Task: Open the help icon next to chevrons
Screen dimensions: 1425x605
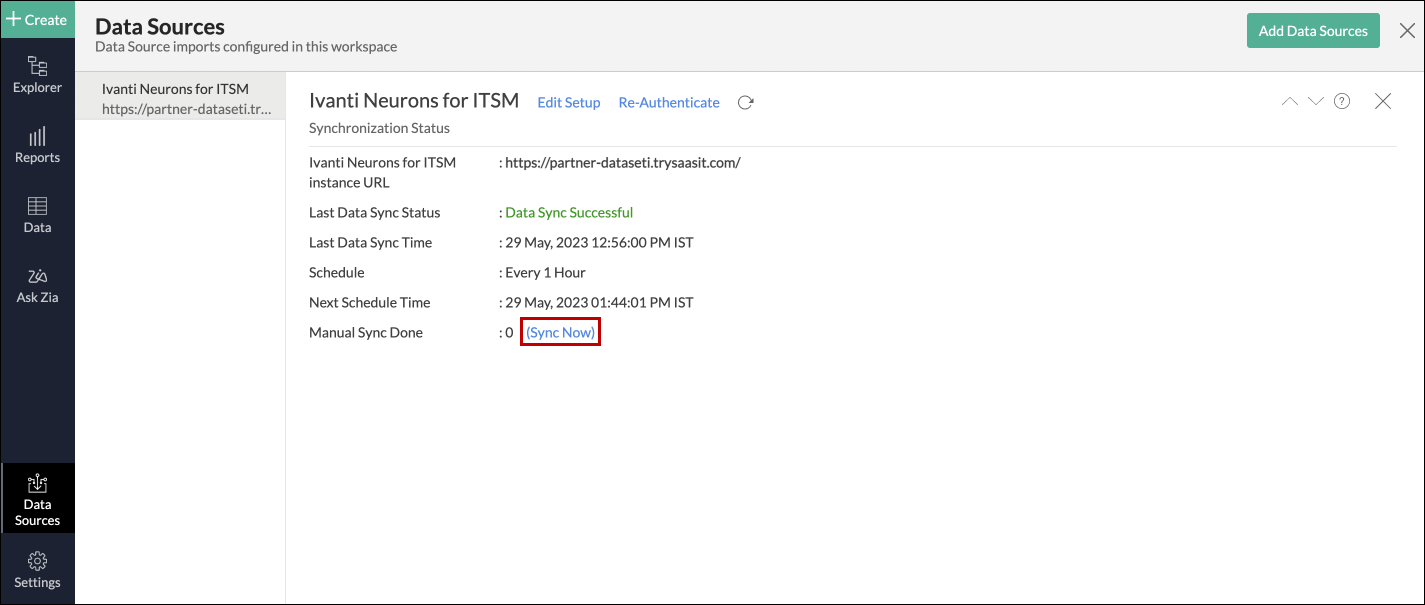Action: click(x=1342, y=101)
